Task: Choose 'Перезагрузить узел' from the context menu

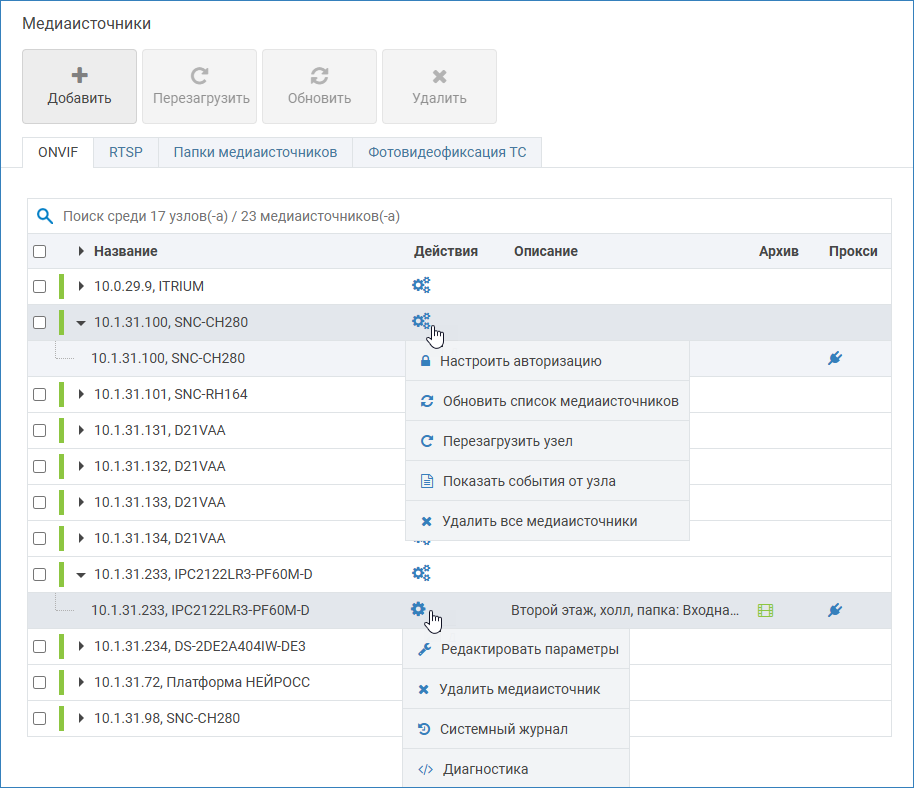Action: click(x=507, y=441)
